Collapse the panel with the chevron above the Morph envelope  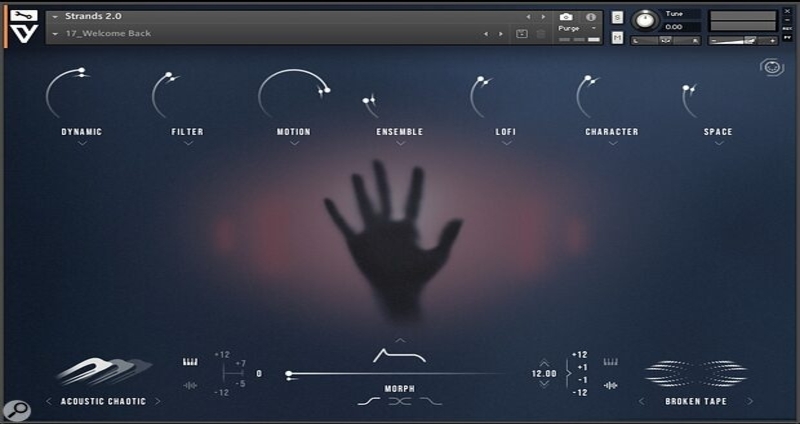[x=401, y=340]
